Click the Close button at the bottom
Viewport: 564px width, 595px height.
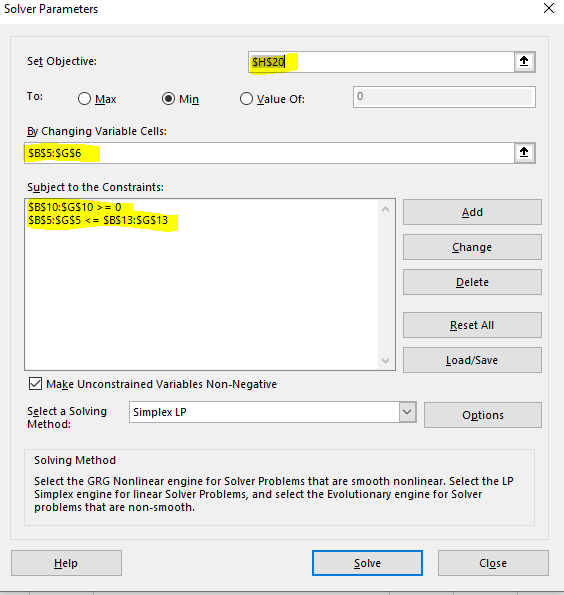pyautogui.click(x=493, y=563)
